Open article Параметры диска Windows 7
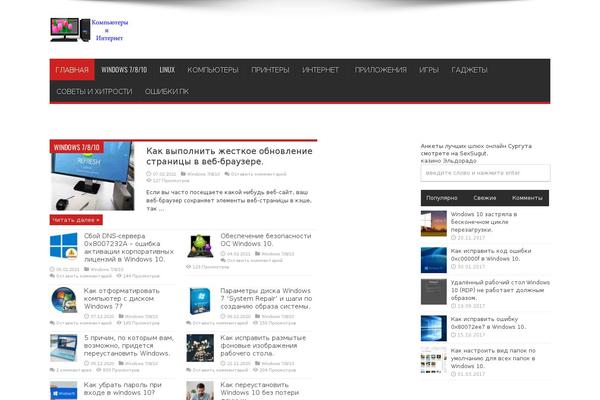This screenshot has width=600, height=400. 266,299
